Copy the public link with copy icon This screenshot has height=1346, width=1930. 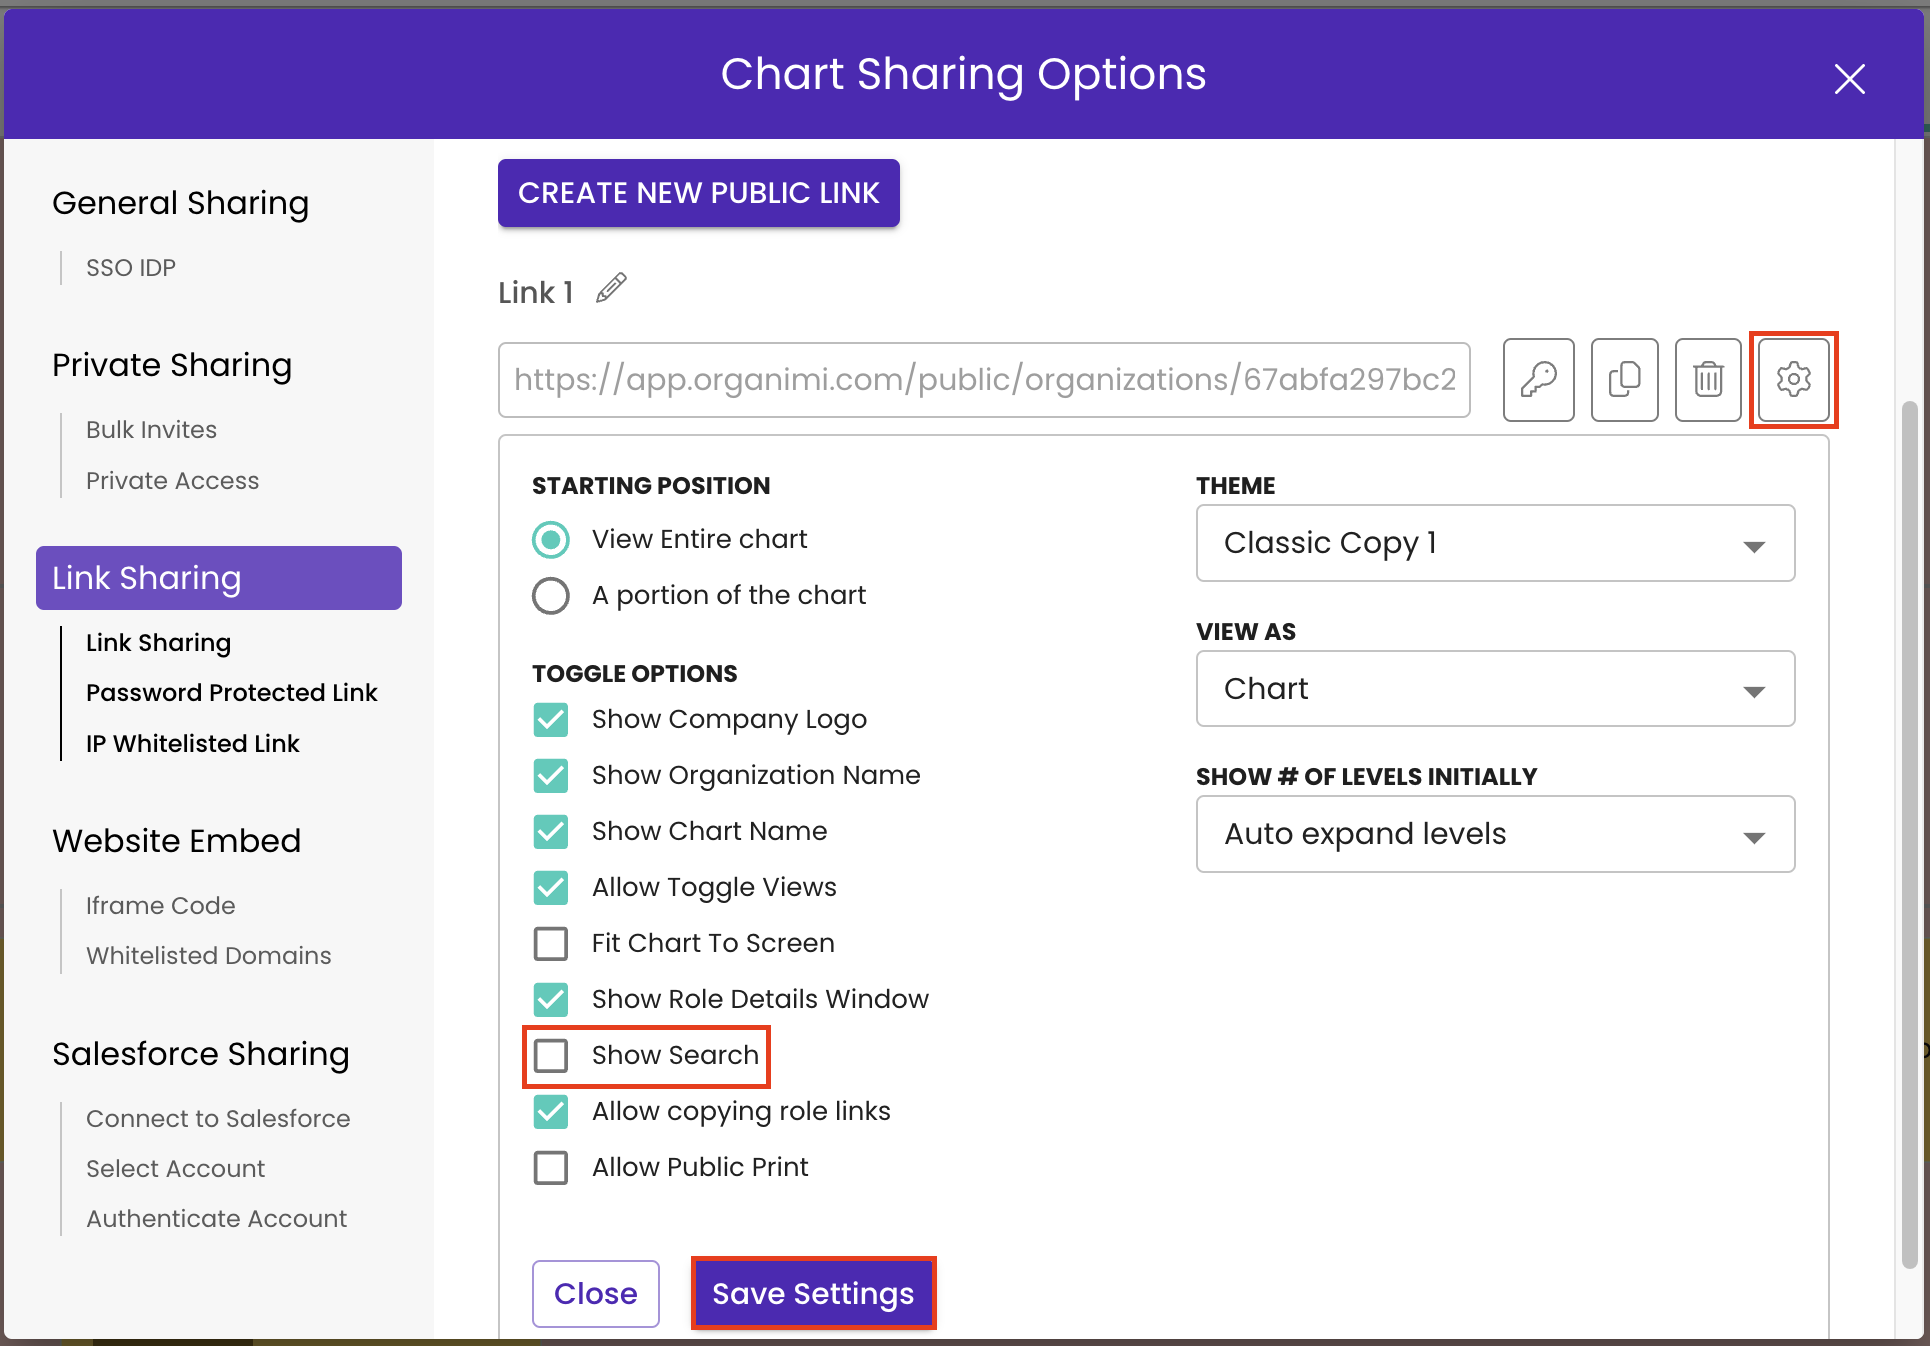[x=1624, y=380]
